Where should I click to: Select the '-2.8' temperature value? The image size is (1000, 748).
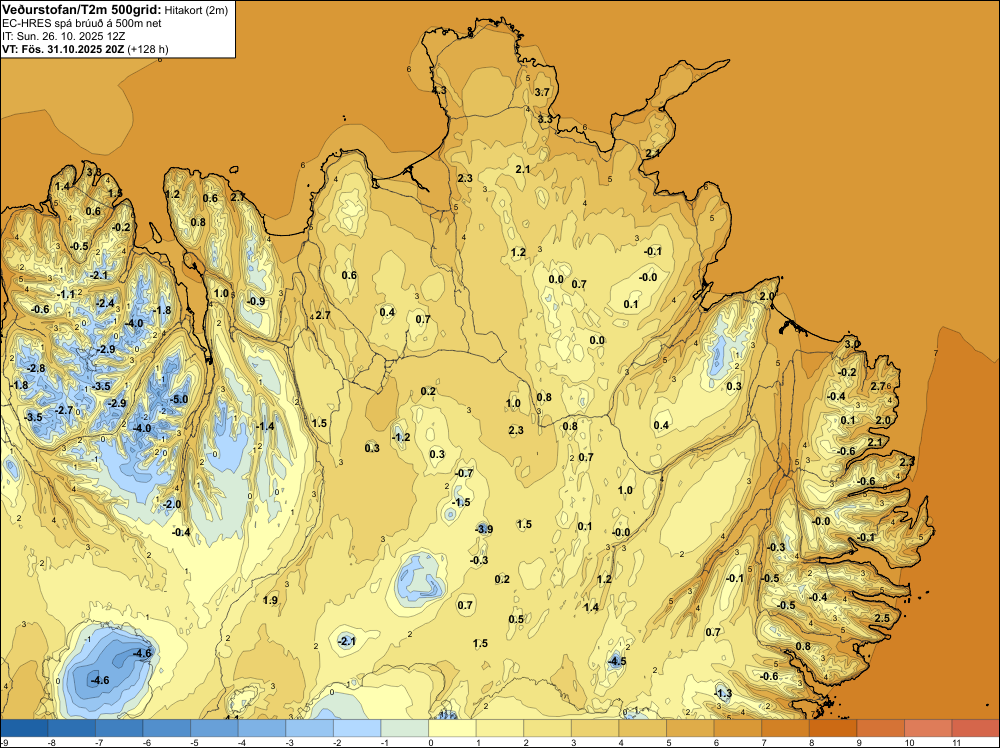[x=36, y=369]
